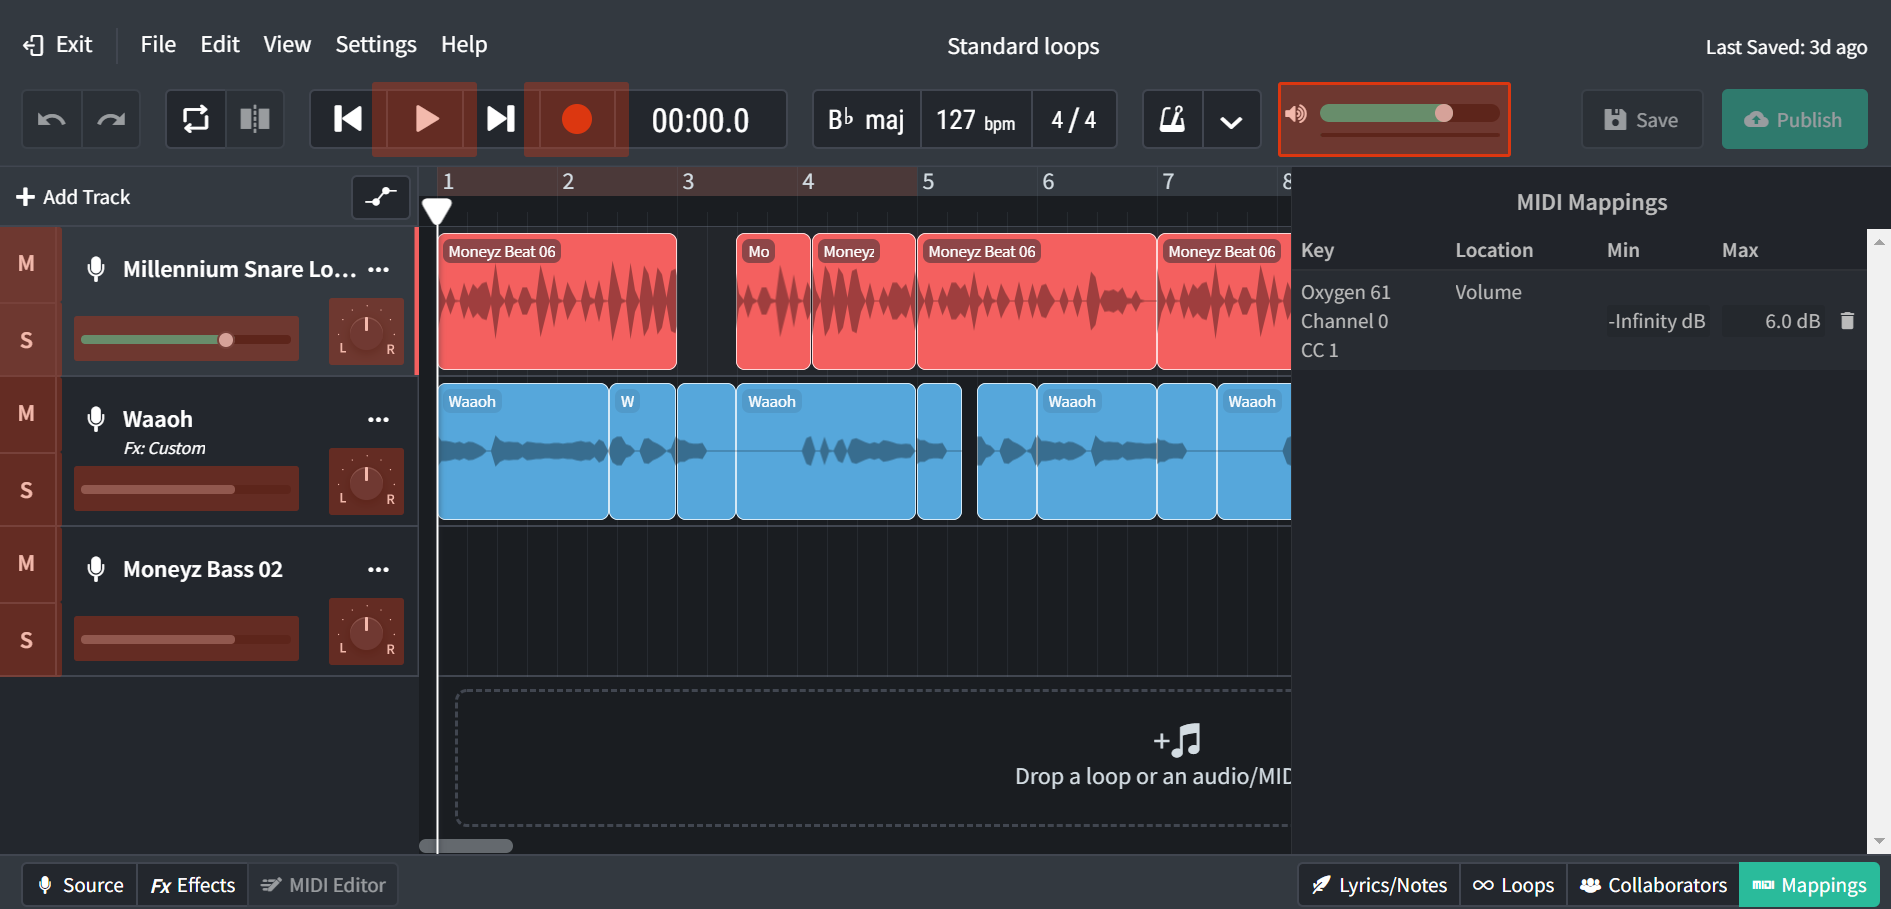This screenshot has width=1891, height=909.
Task: Adjust Waaoh track volume slider
Action: [x=186, y=489]
